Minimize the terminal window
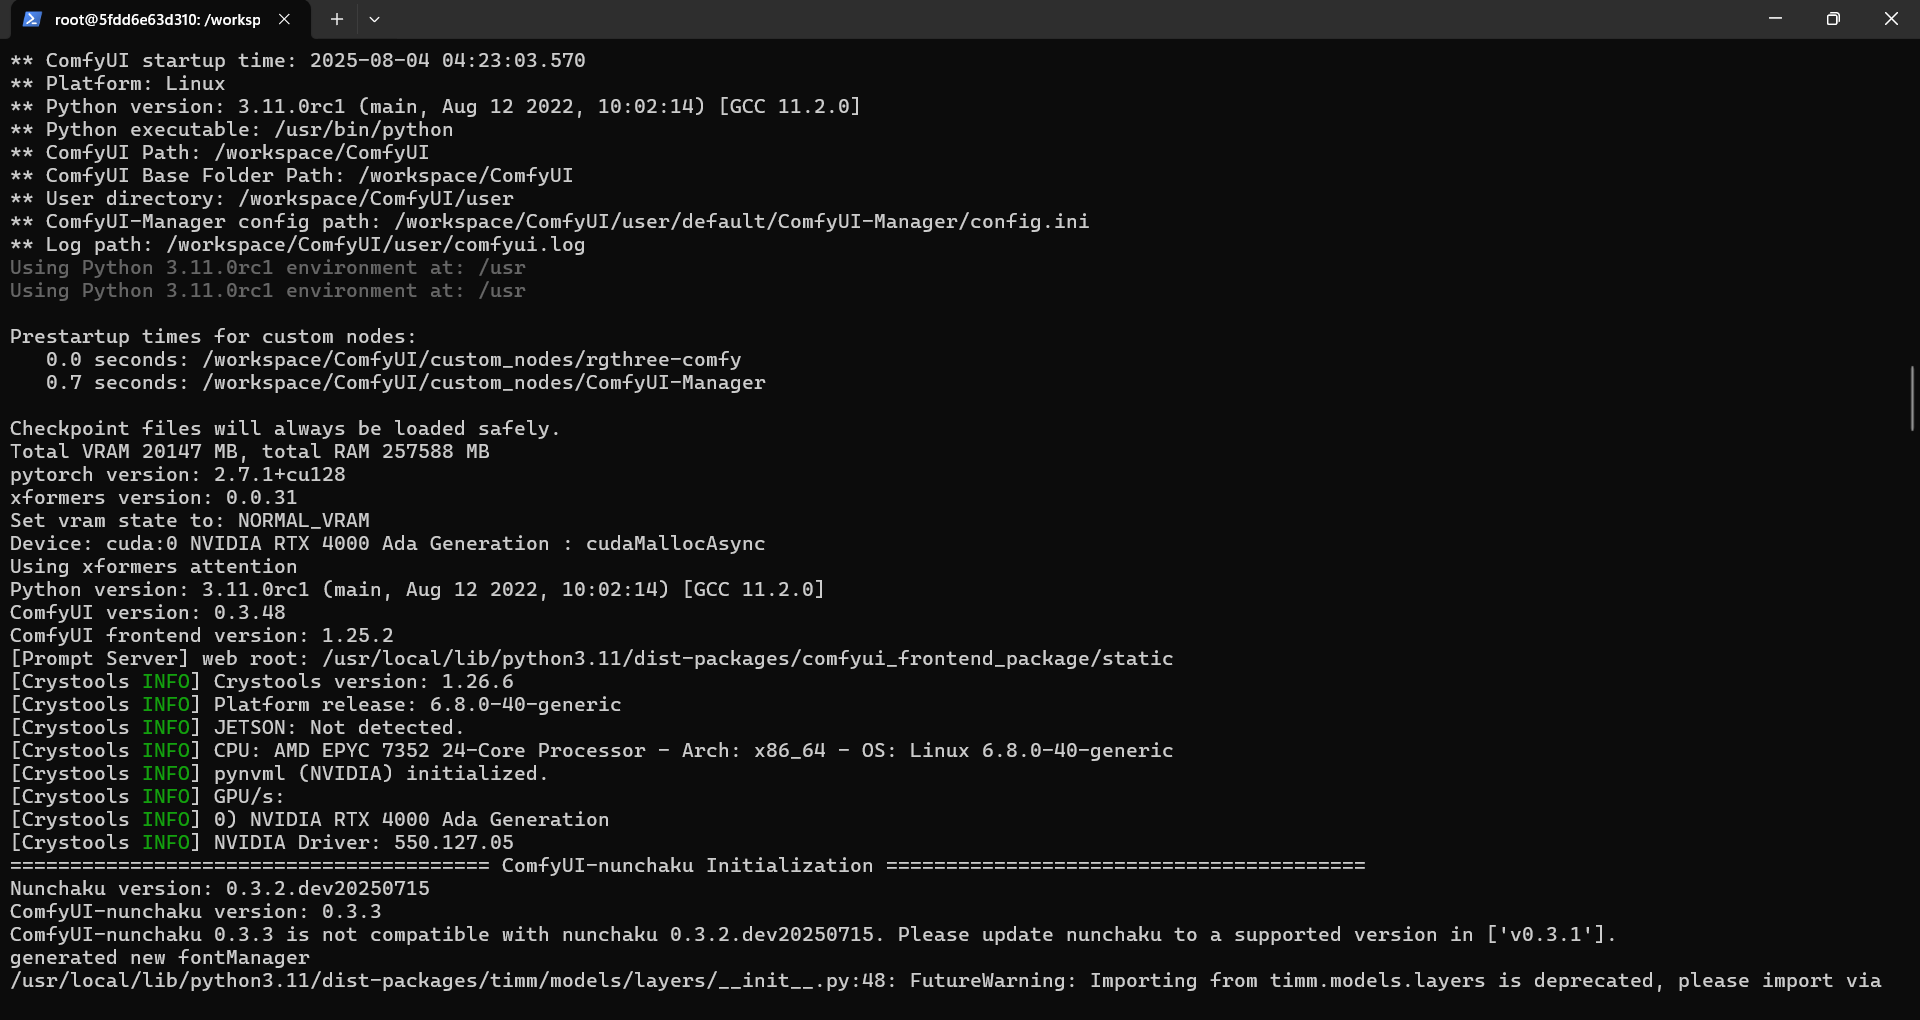Viewport: 1920px width, 1020px height. tap(1775, 19)
